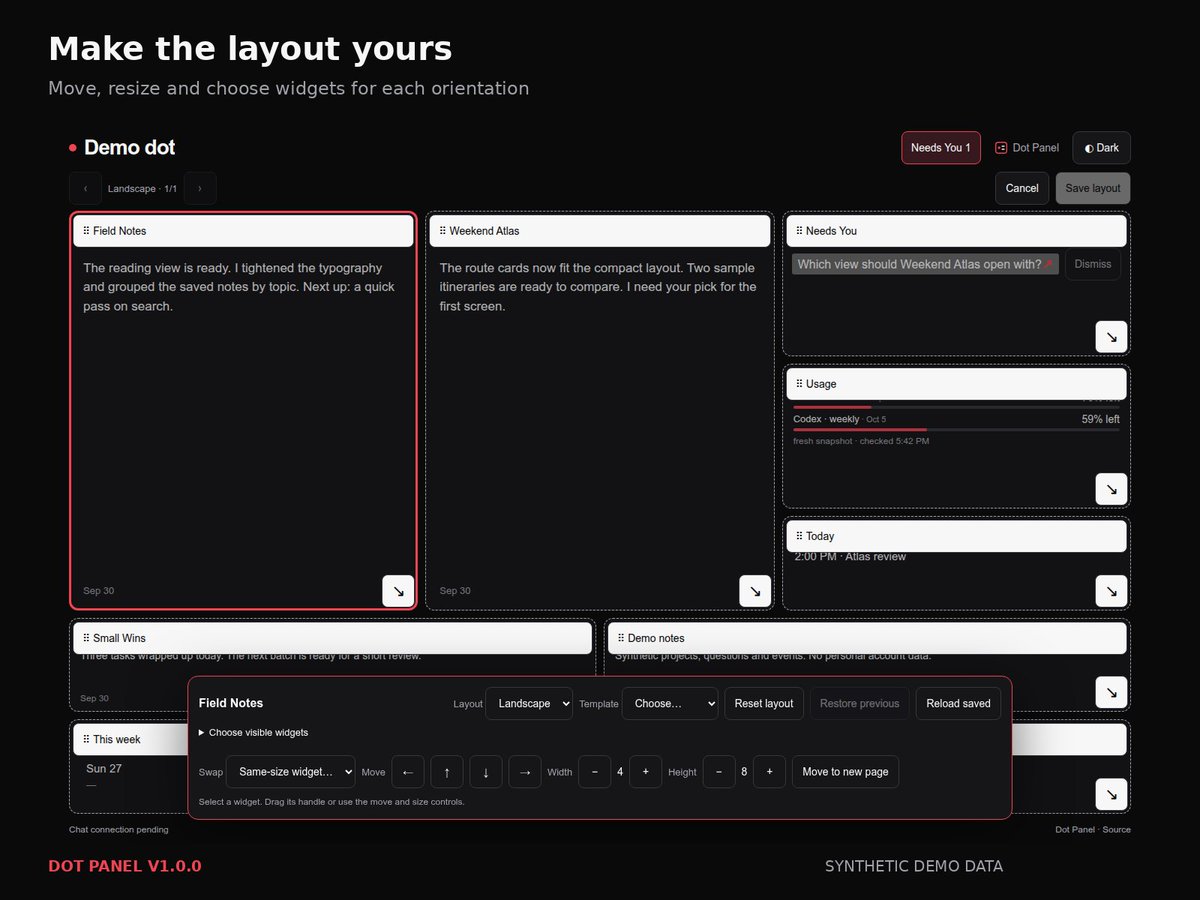Increase widget Width with plus button
The image size is (1200, 900).
[x=646, y=772]
